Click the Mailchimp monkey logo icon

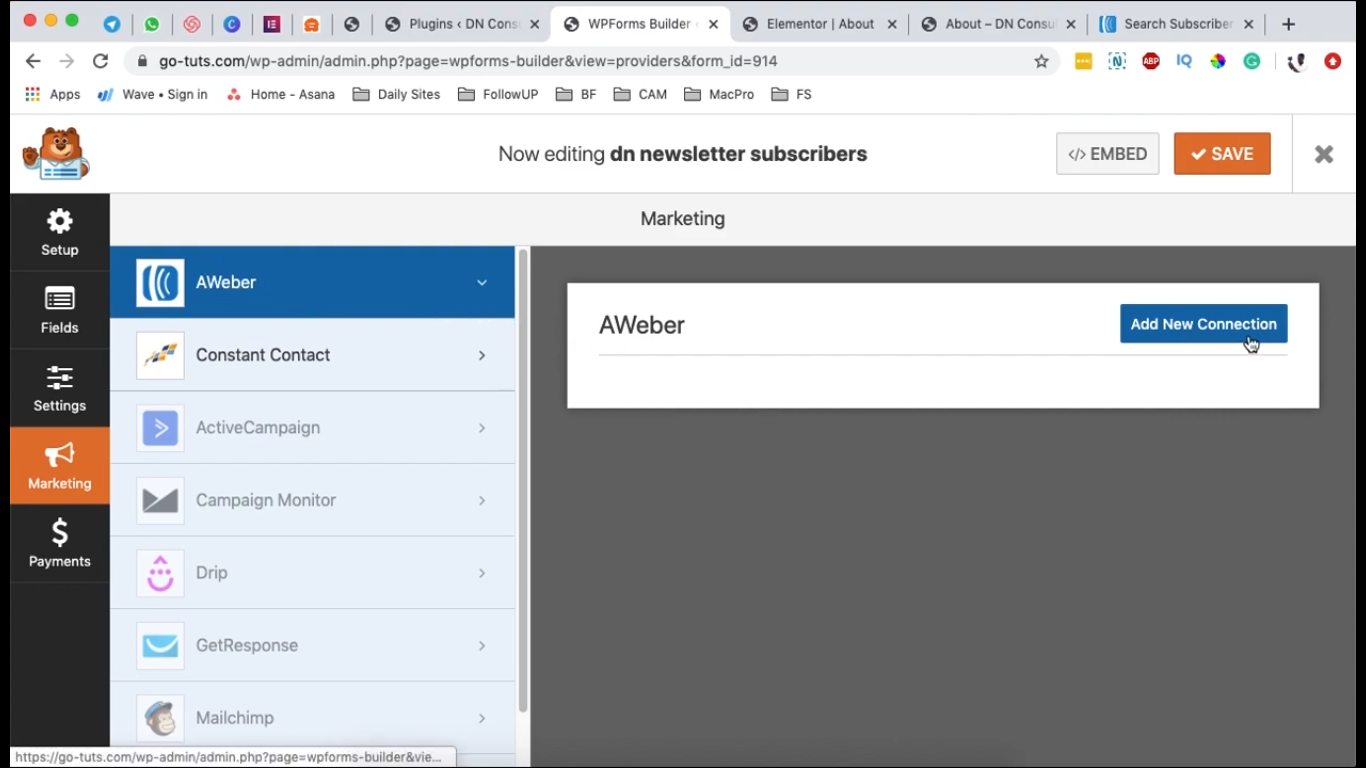[x=160, y=718]
